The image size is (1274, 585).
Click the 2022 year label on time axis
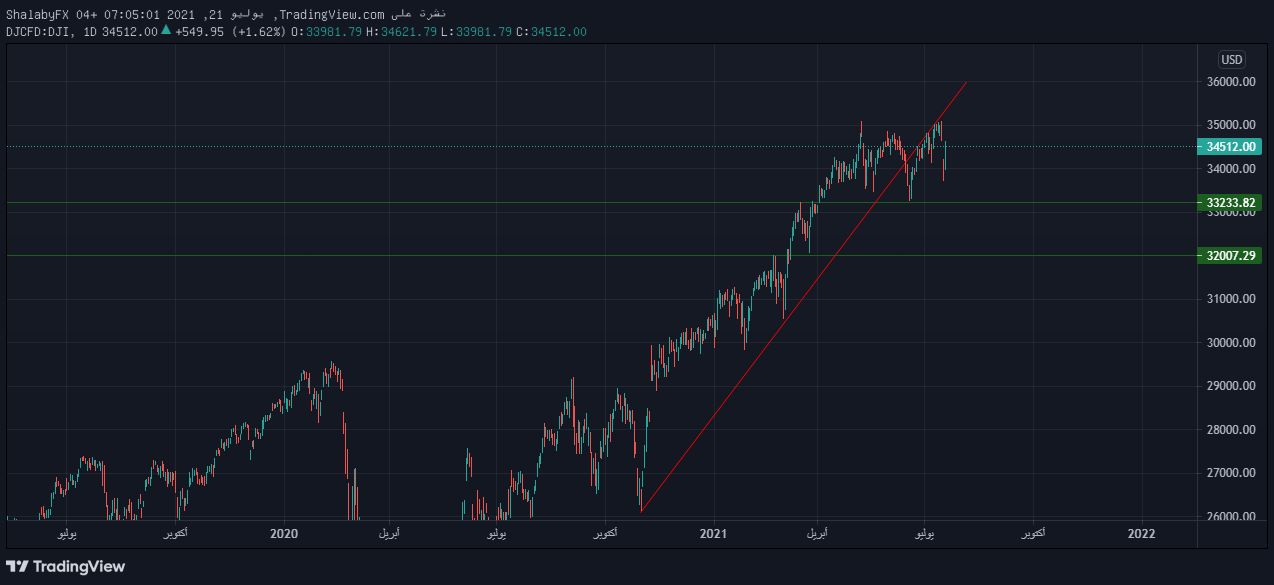pos(1141,534)
